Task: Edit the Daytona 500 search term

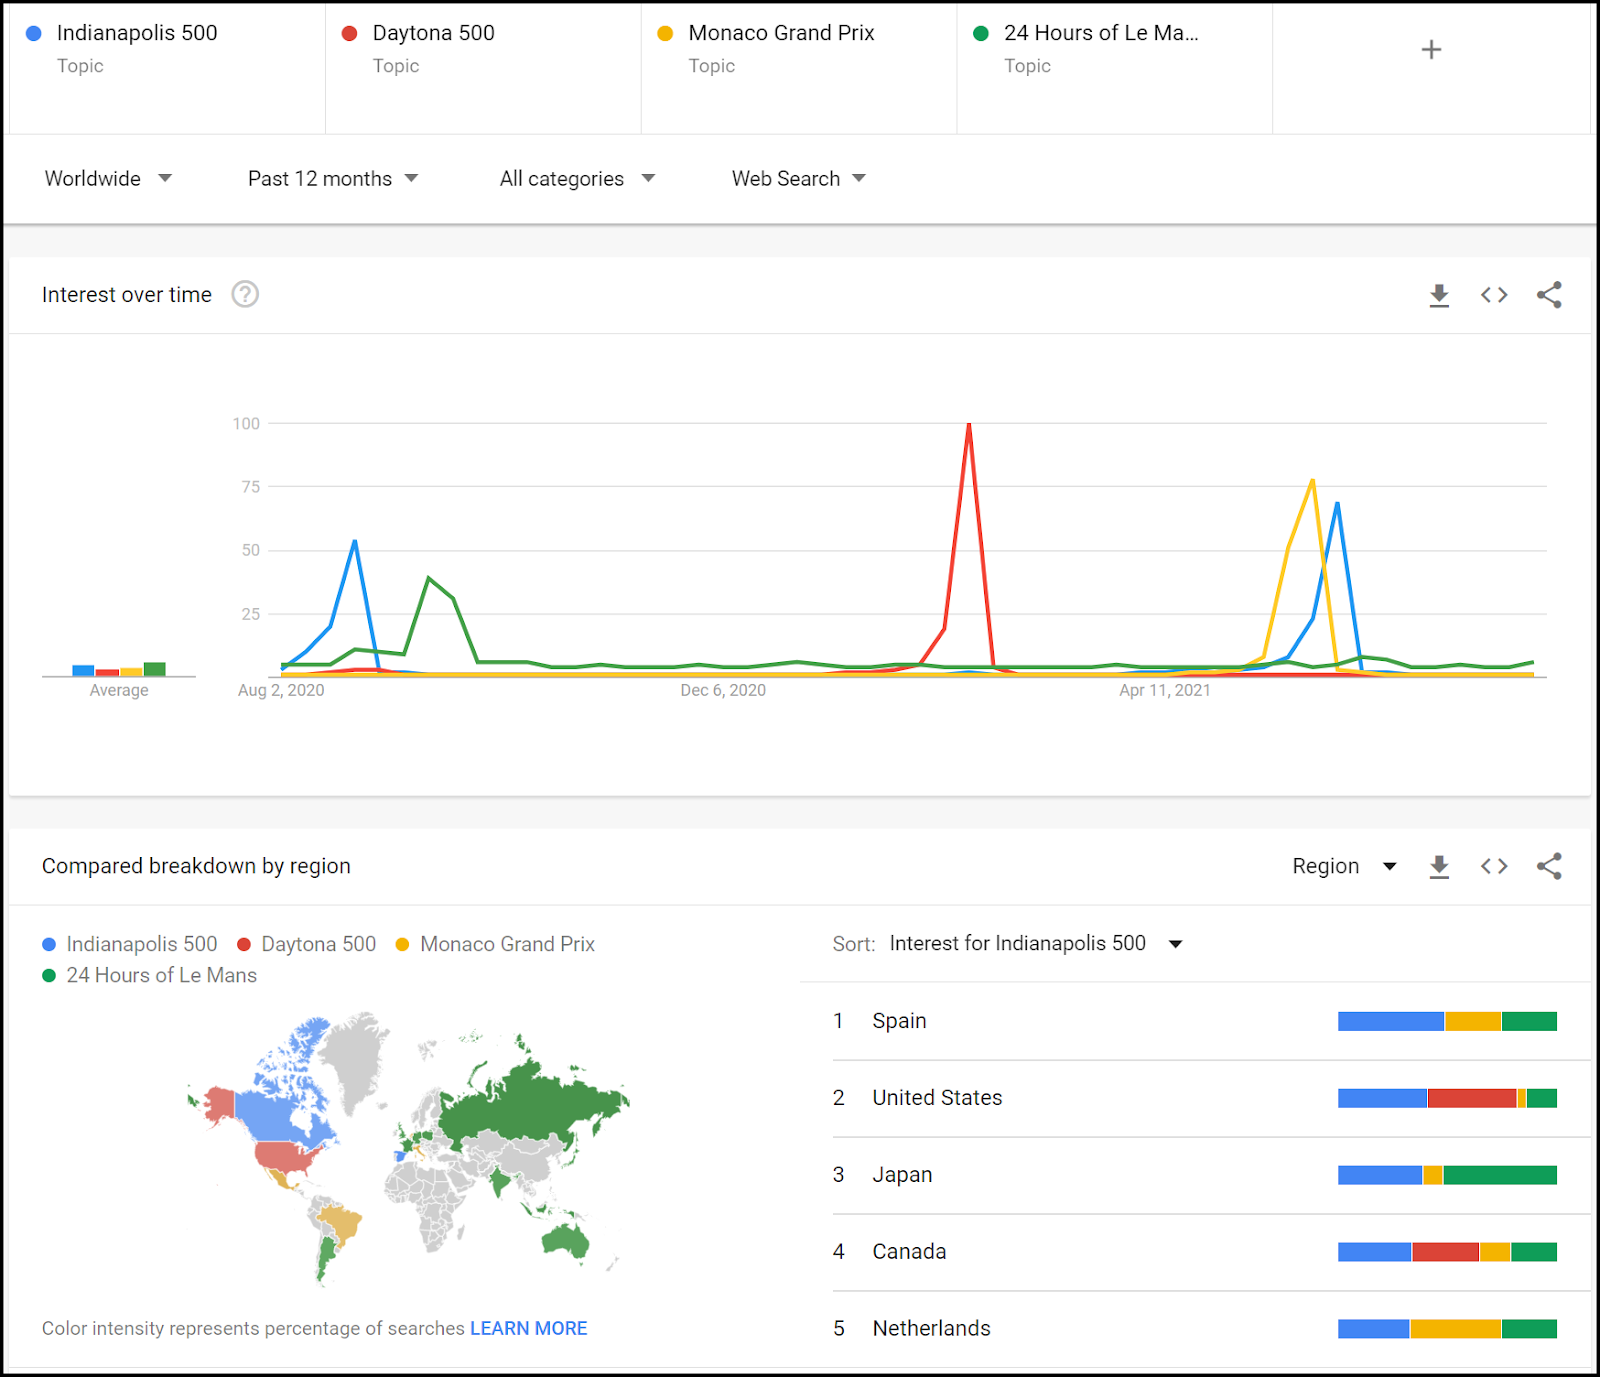Action: tap(433, 33)
